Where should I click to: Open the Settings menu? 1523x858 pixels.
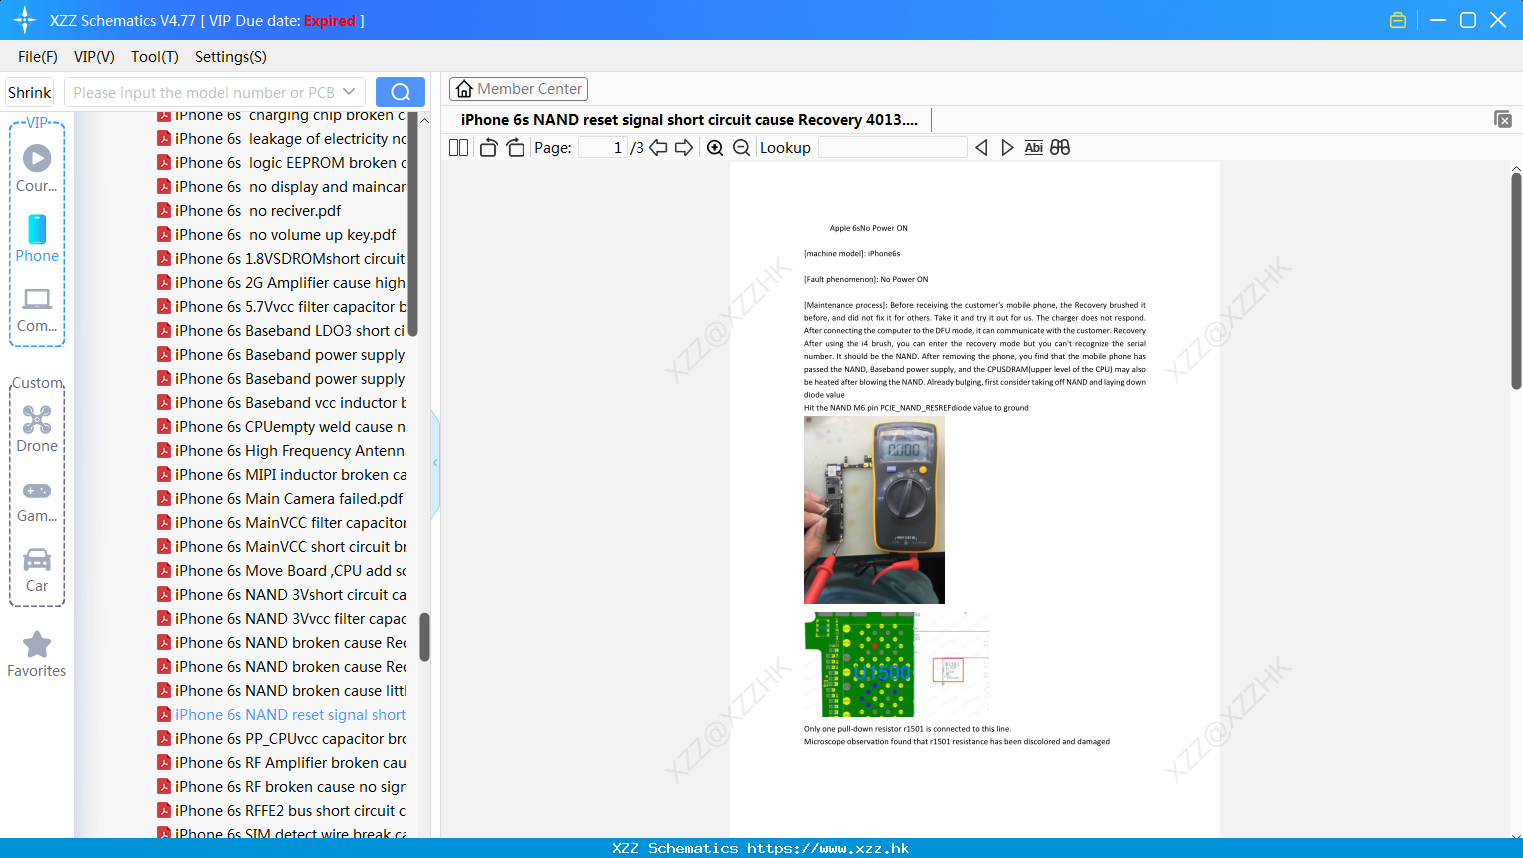coord(231,57)
